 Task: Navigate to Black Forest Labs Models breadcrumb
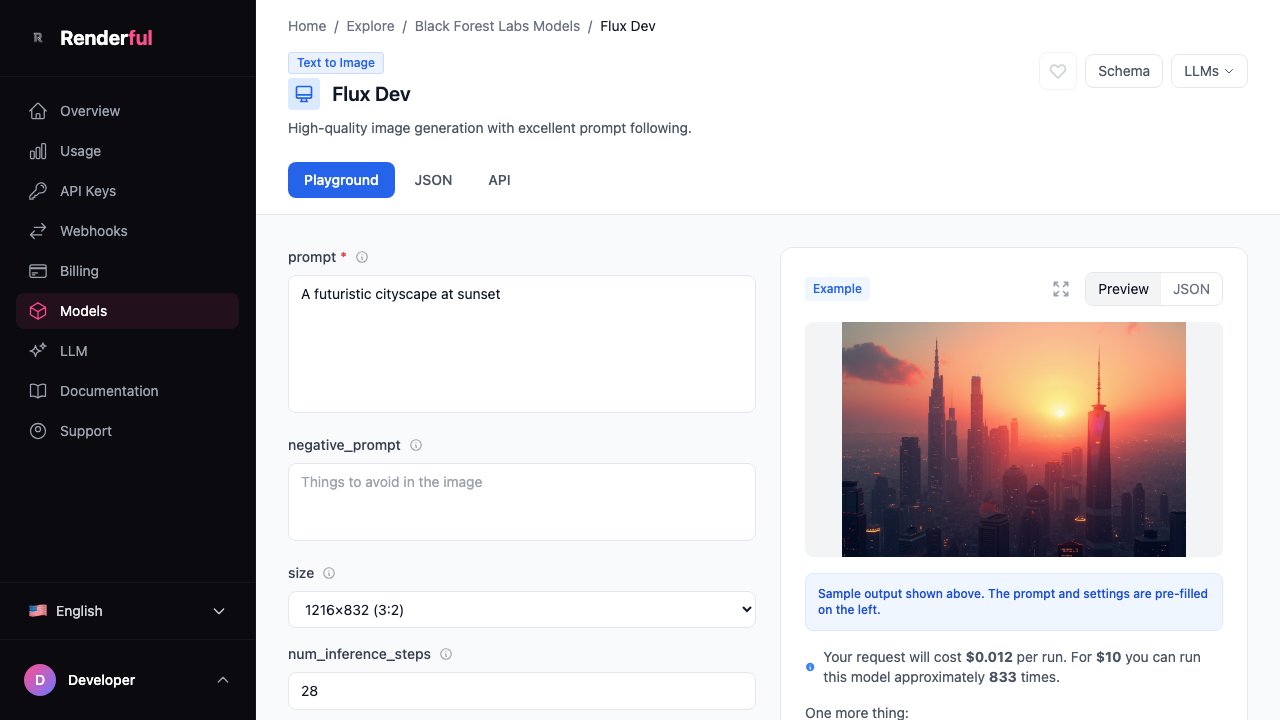(x=497, y=26)
